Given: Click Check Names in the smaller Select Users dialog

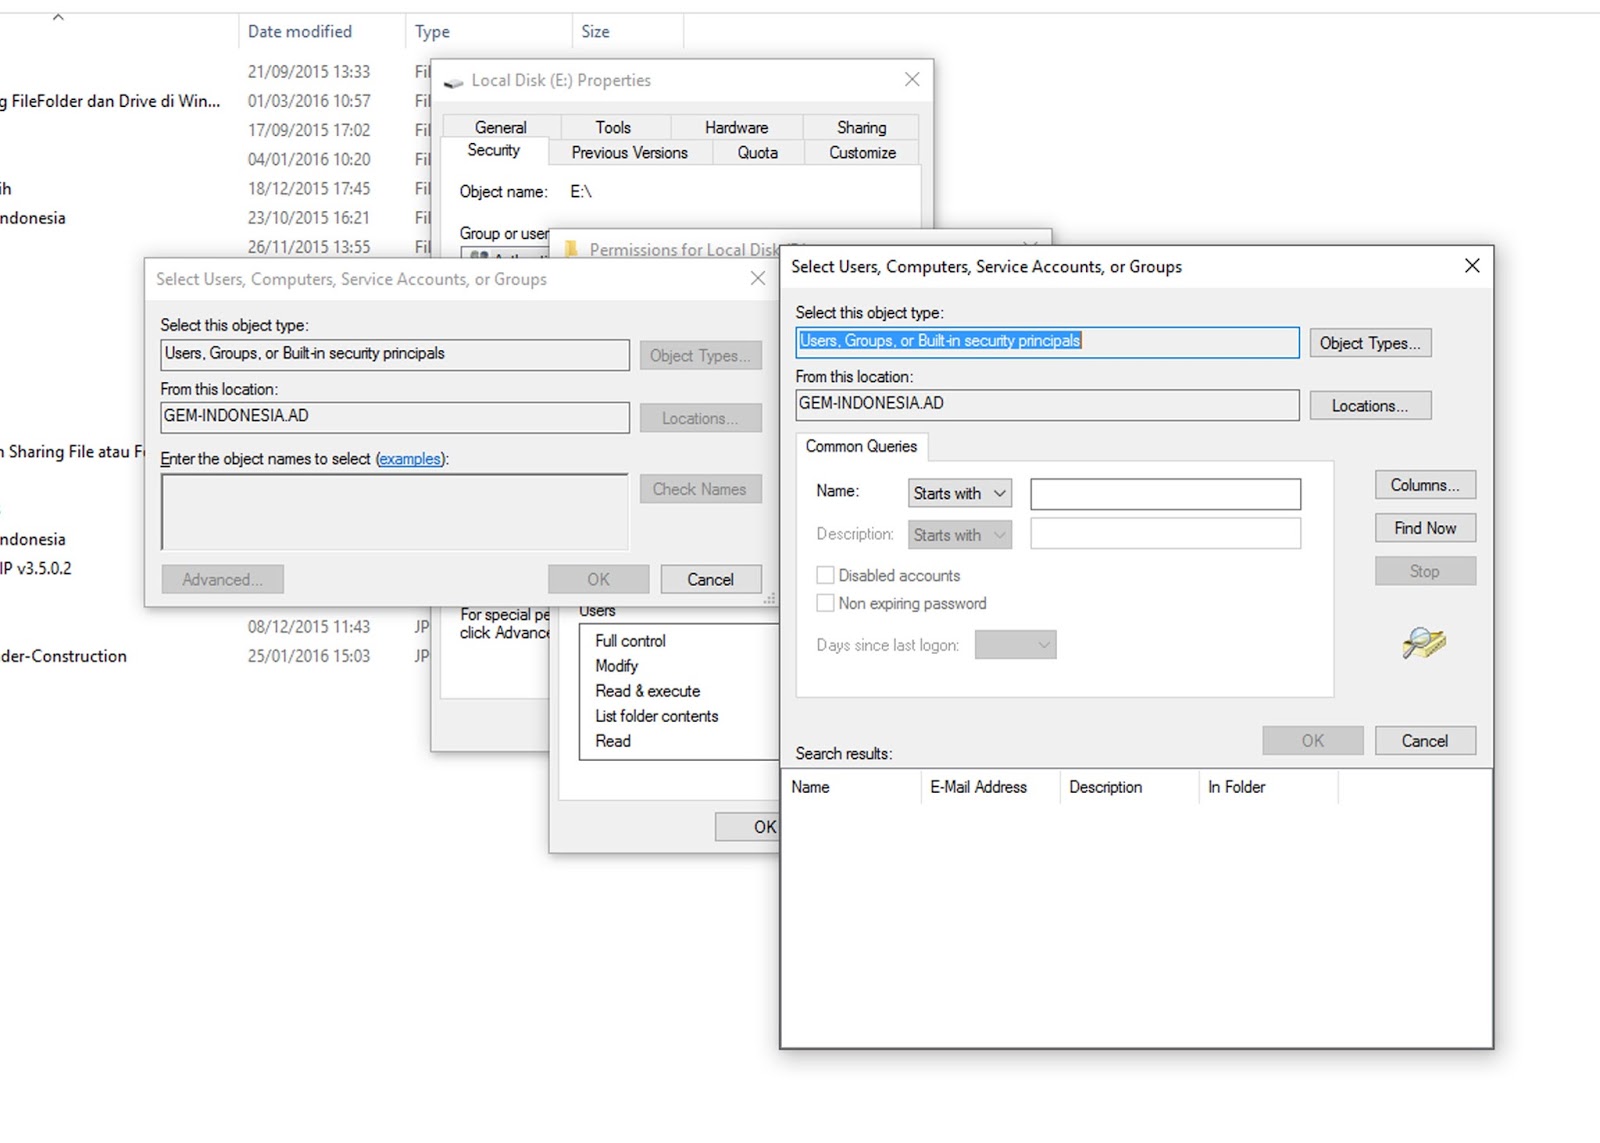Looking at the screenshot, I should 700,489.
